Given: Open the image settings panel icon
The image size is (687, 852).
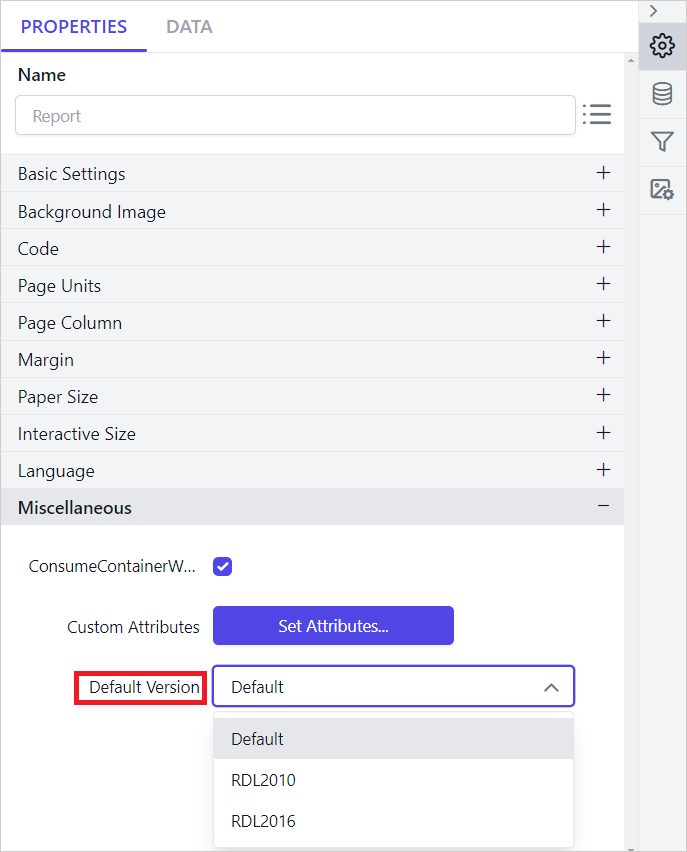Looking at the screenshot, I should (x=662, y=189).
